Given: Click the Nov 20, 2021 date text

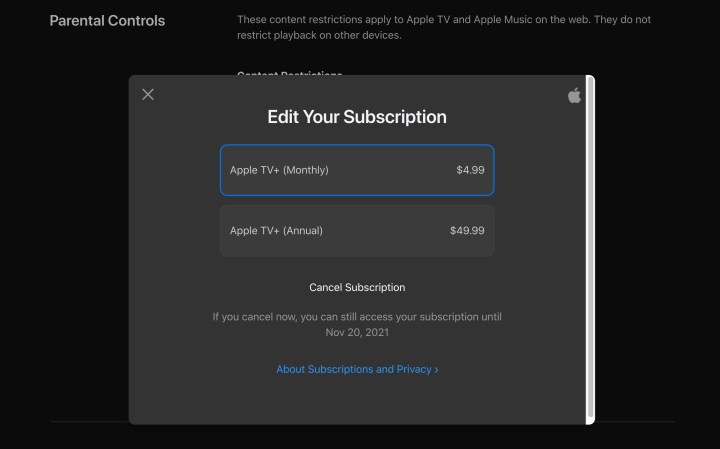Looking at the screenshot, I should 357,332.
